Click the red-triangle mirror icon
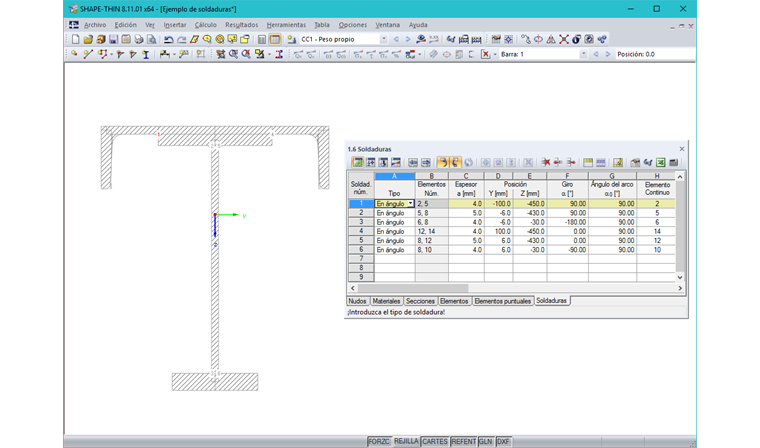The width and height of the screenshot is (760, 448). tap(551, 39)
